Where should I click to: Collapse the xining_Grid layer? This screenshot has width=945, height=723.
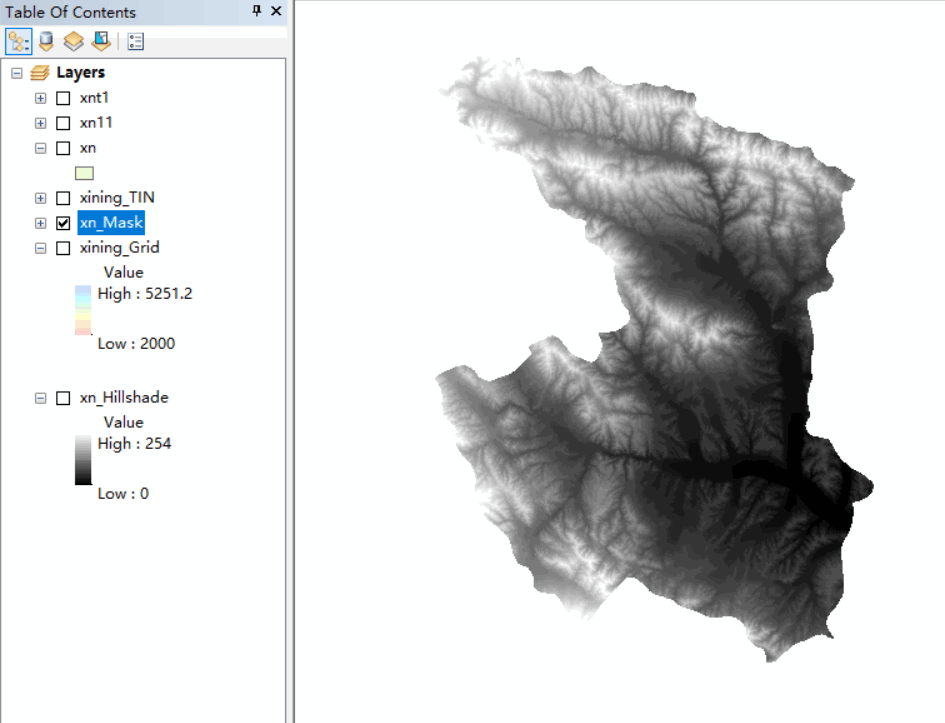(x=40, y=248)
